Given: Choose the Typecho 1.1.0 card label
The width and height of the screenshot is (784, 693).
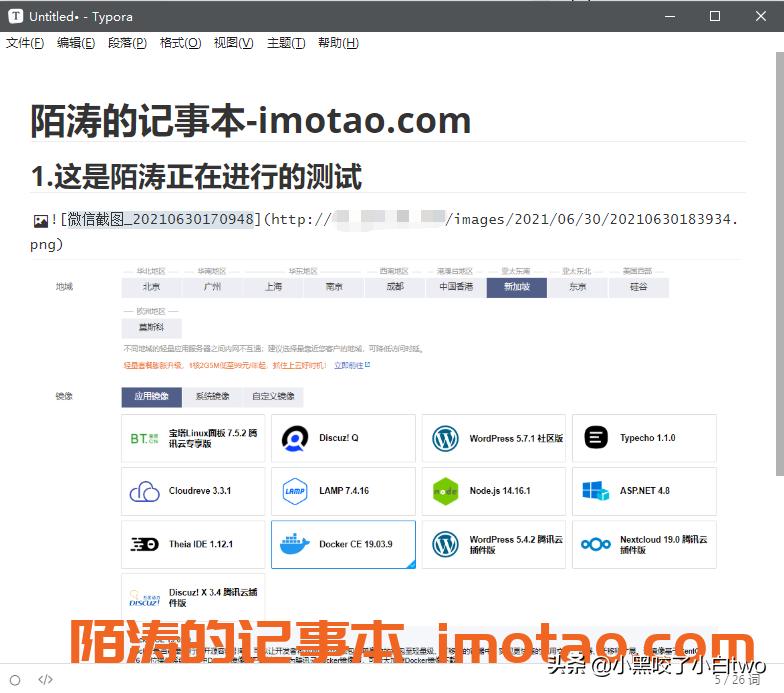Looking at the screenshot, I should (648, 438).
